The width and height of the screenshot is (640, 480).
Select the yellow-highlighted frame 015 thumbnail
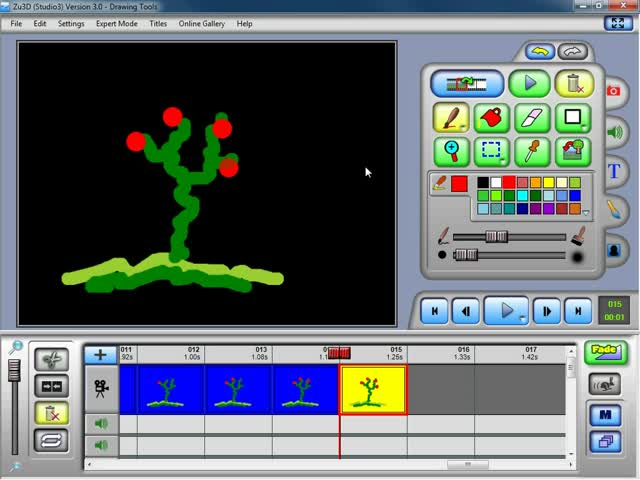point(373,390)
